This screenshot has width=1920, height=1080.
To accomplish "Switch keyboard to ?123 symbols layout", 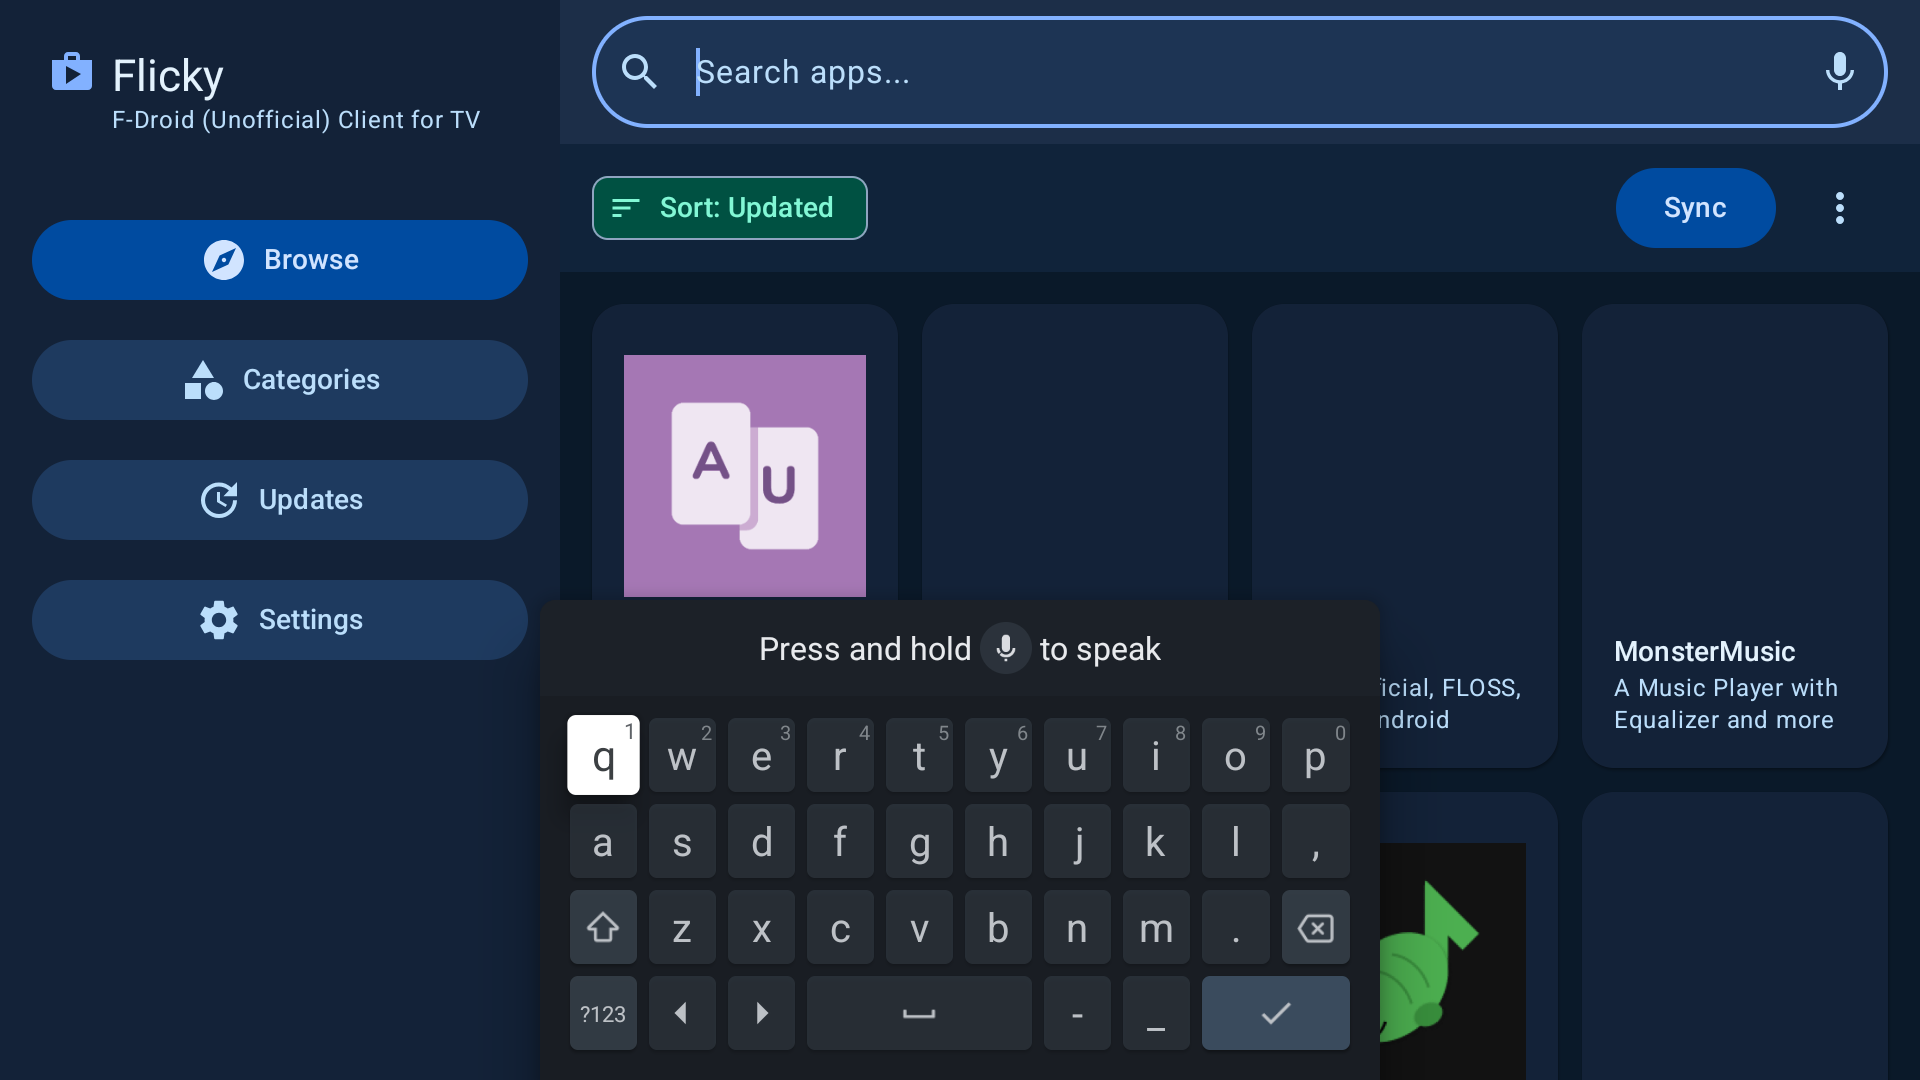I will (x=603, y=1013).
